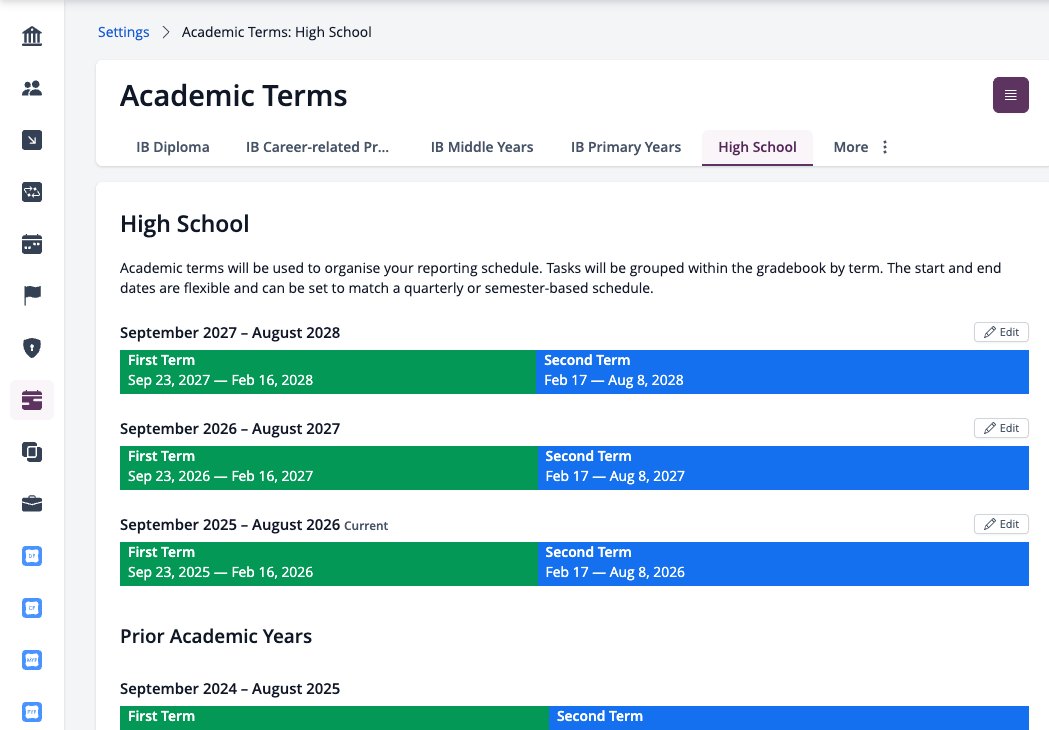
Task: Open the DP programme sidebar icon
Action: point(31,556)
